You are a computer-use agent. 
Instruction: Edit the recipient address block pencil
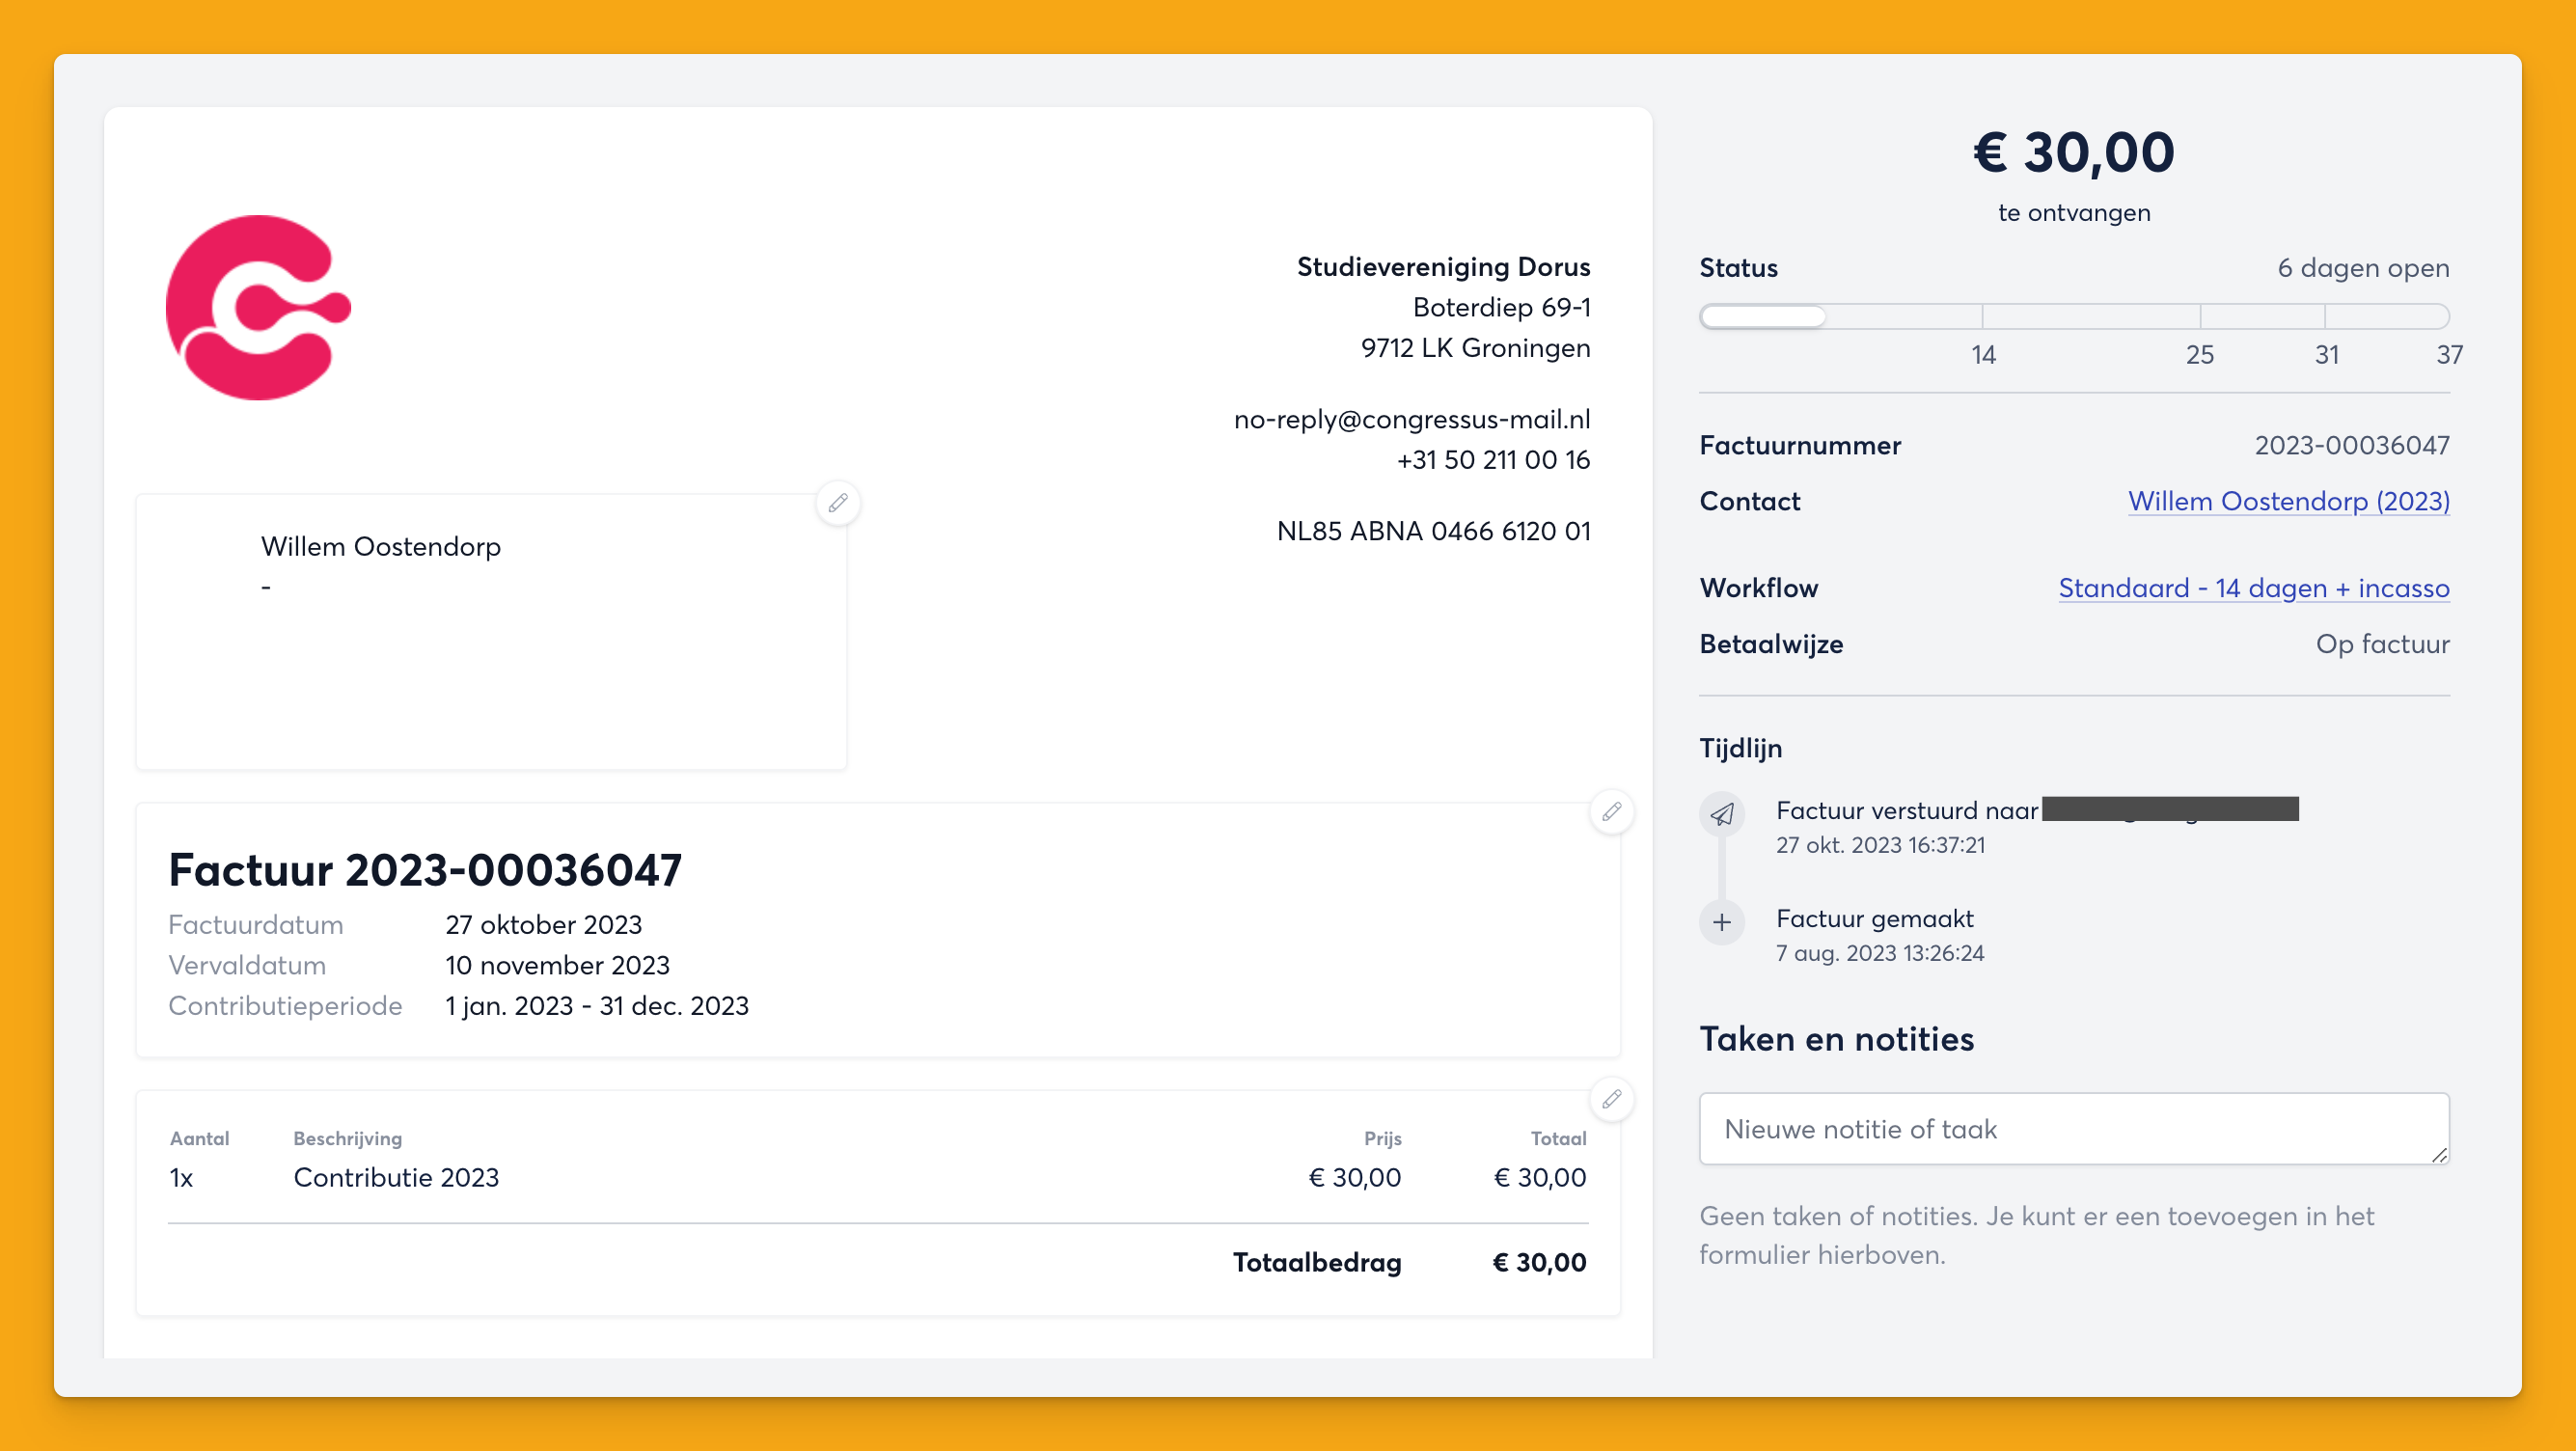click(x=838, y=503)
